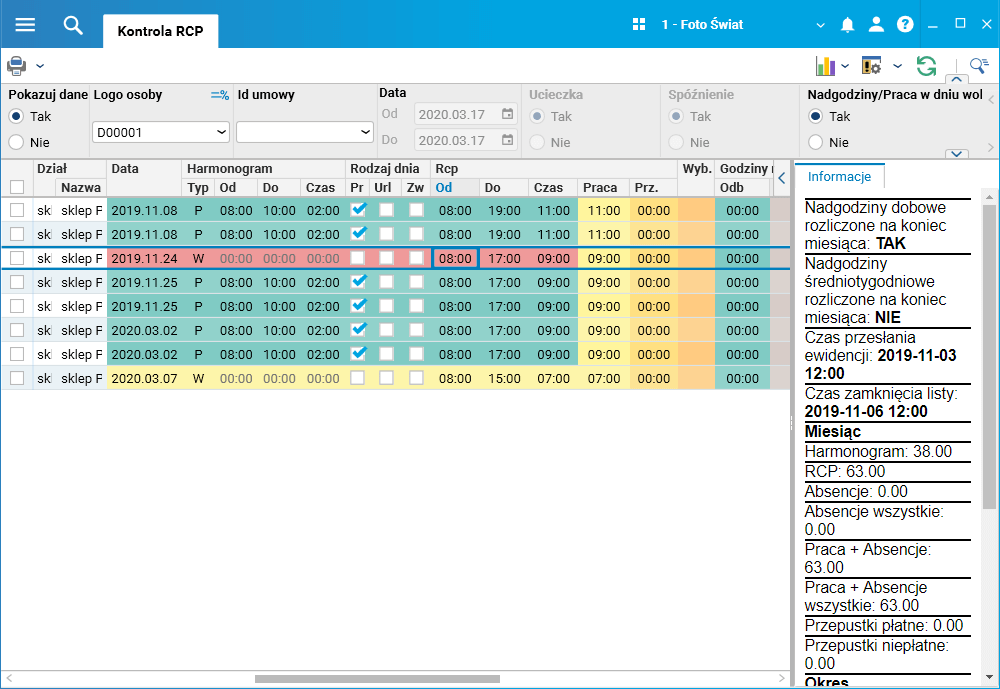Tick the row checkbox for 2019.11.24
The width and height of the screenshot is (1000, 689).
click(17, 258)
